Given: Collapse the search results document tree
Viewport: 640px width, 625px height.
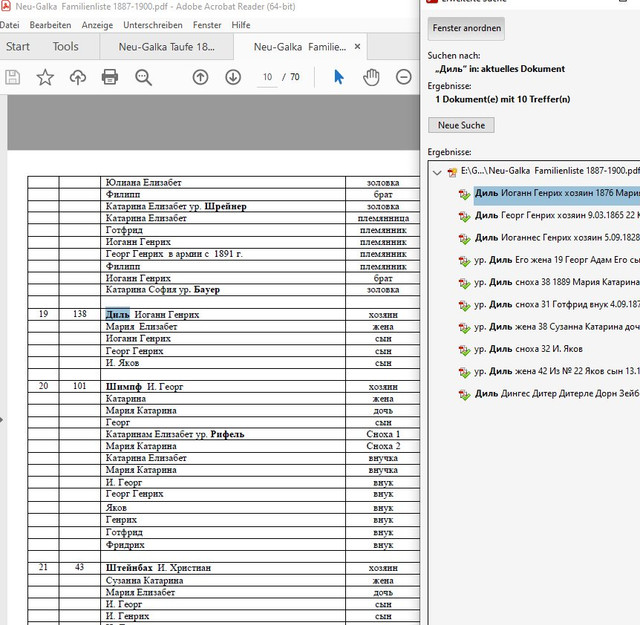Looking at the screenshot, I should coord(437,172).
